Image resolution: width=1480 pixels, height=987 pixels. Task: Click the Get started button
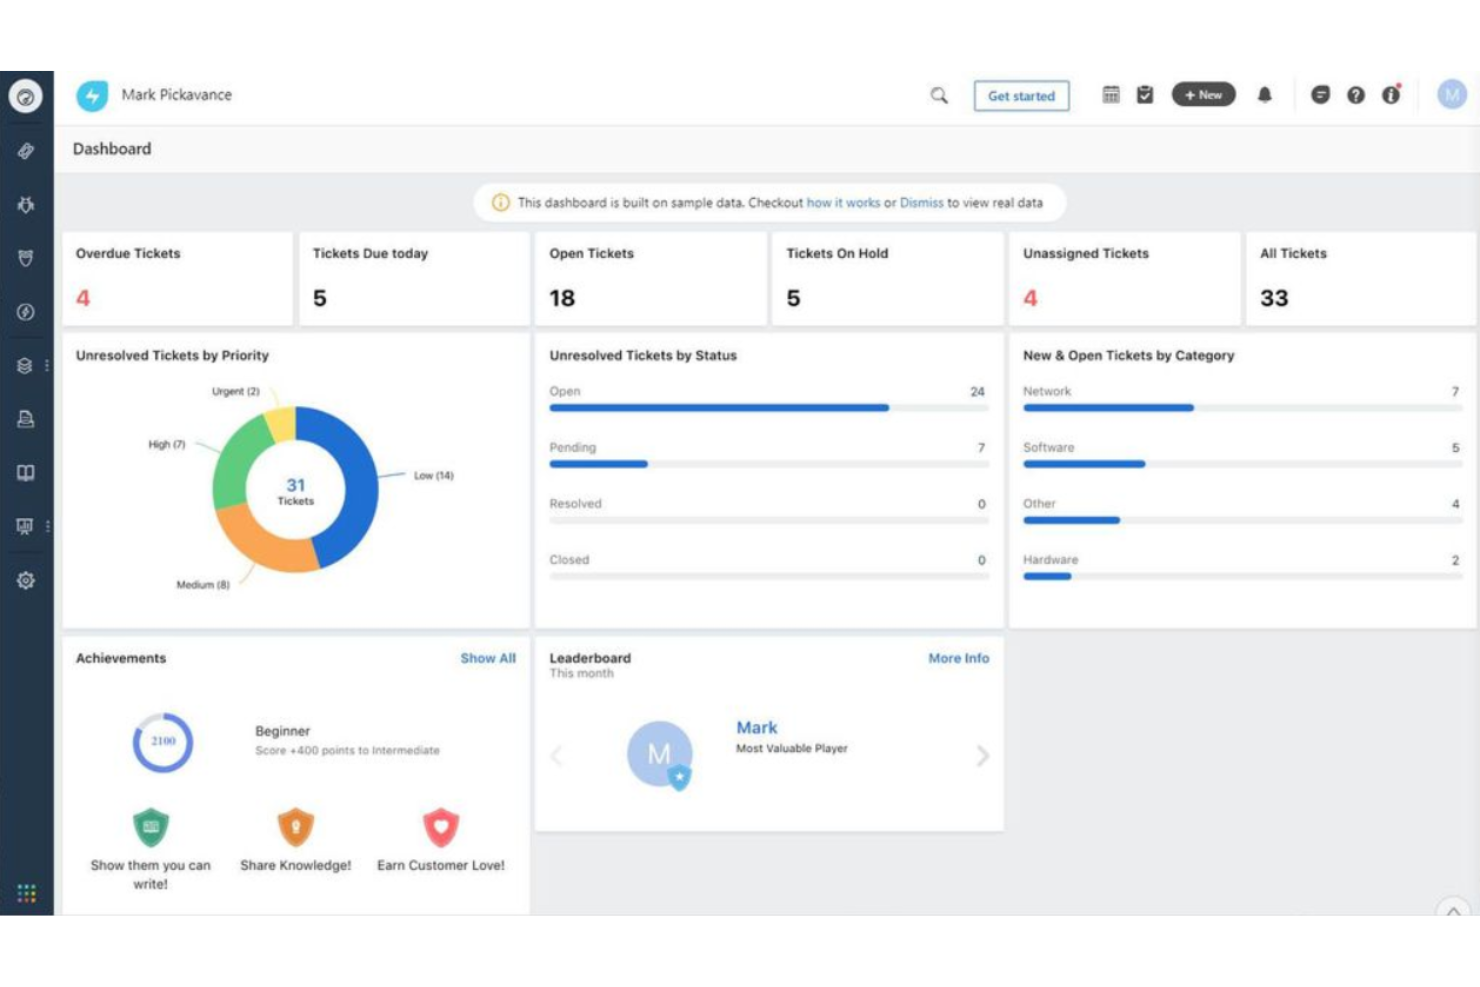[1021, 95]
